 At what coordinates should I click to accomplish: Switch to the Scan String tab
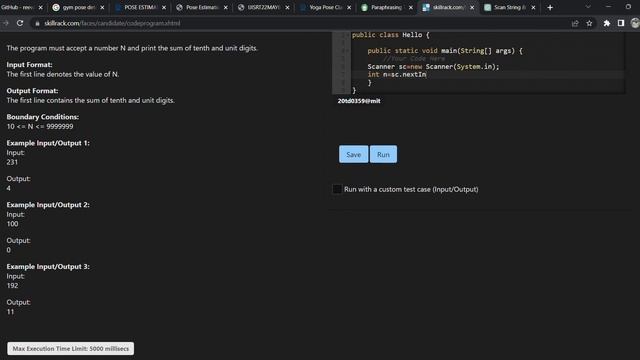(x=509, y=7)
